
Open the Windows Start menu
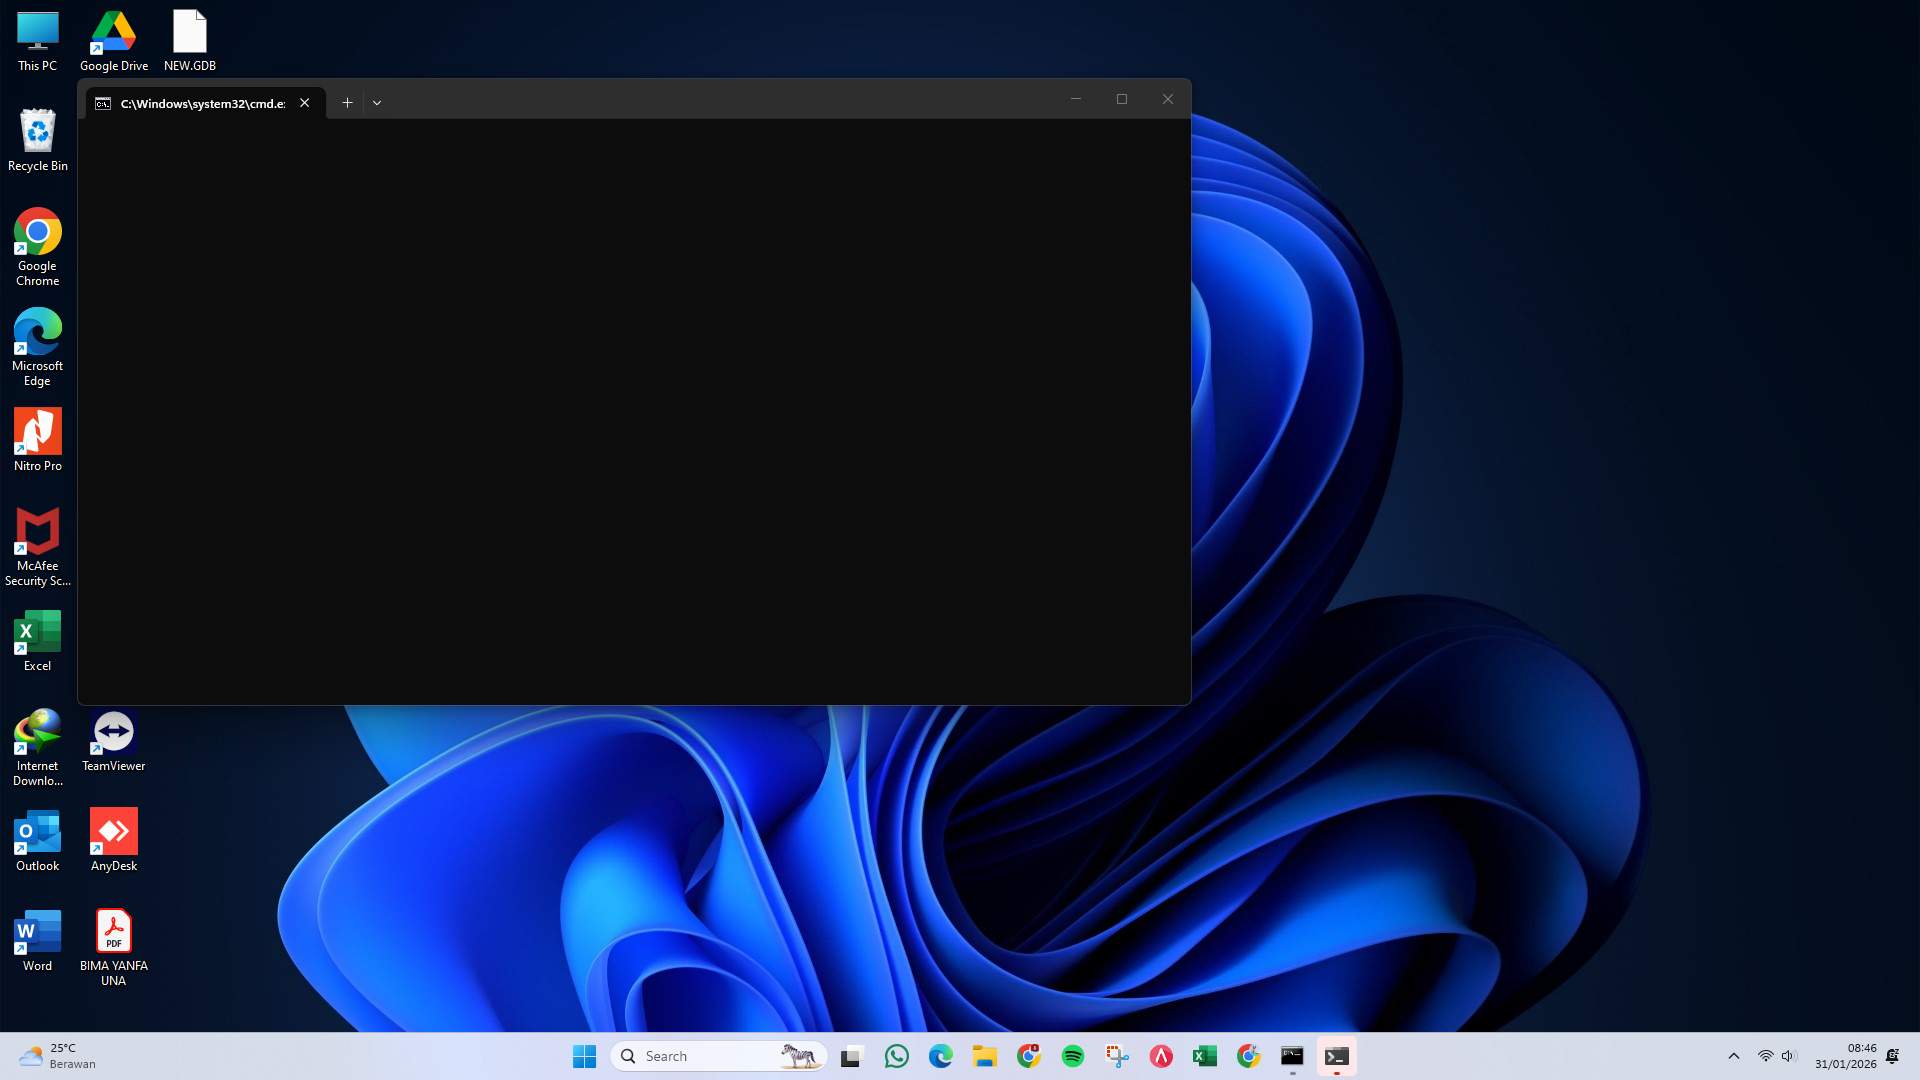584,1055
